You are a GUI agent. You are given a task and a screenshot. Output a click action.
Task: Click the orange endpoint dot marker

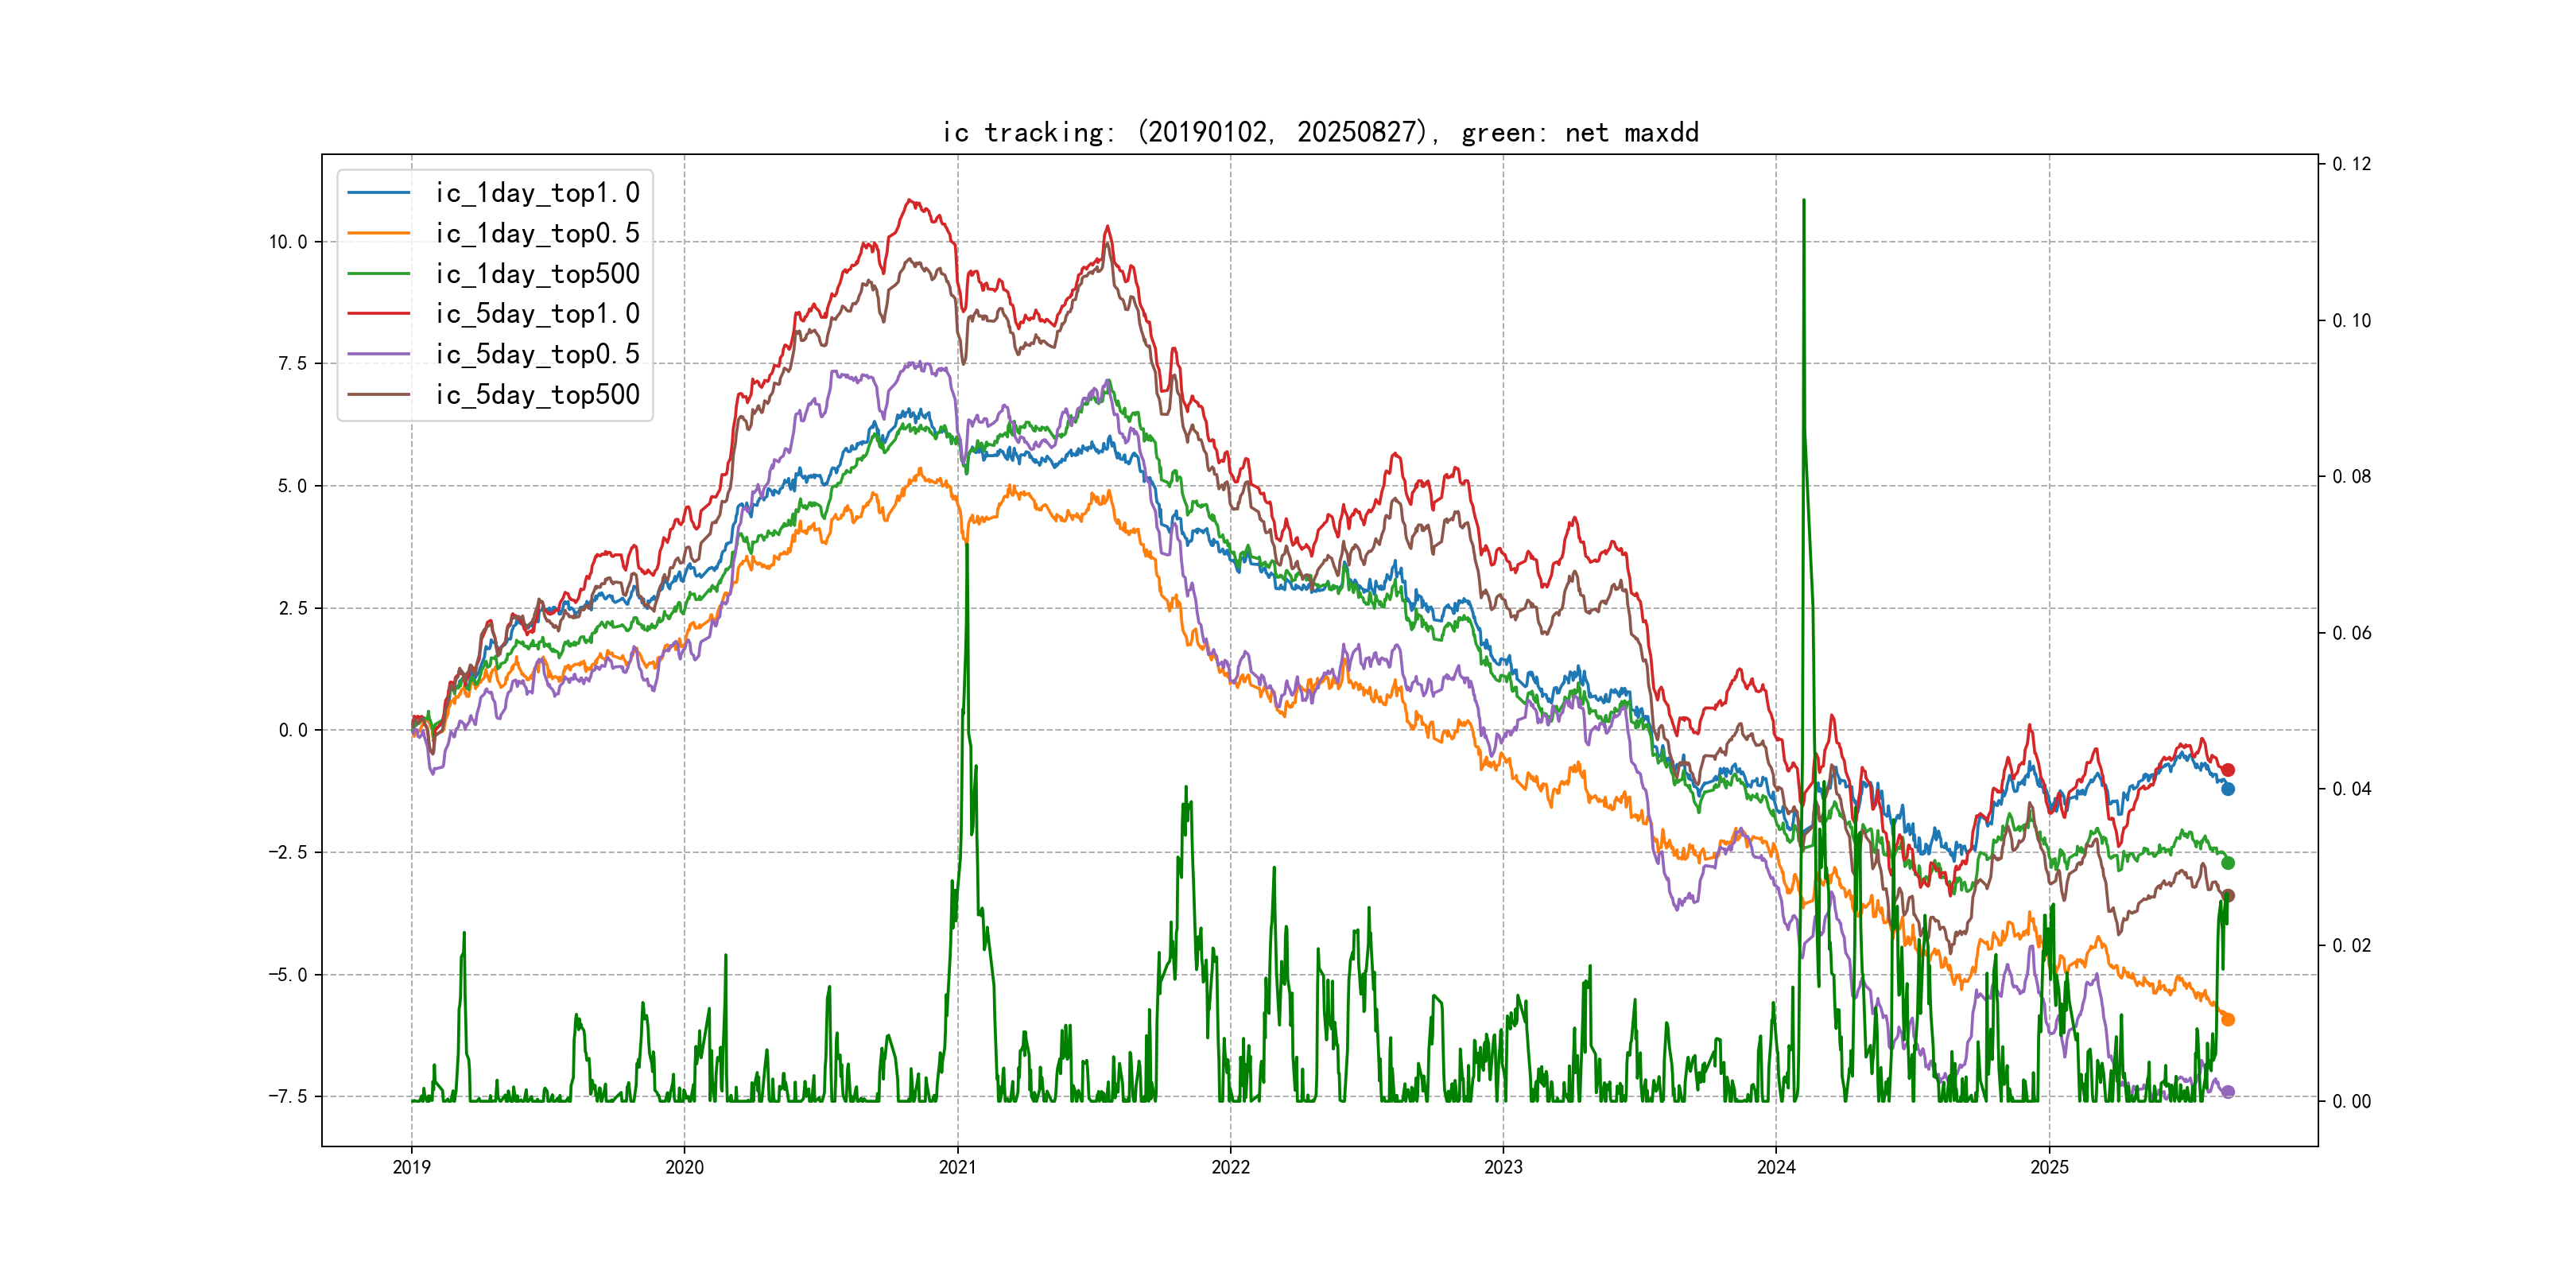coord(2228,1019)
